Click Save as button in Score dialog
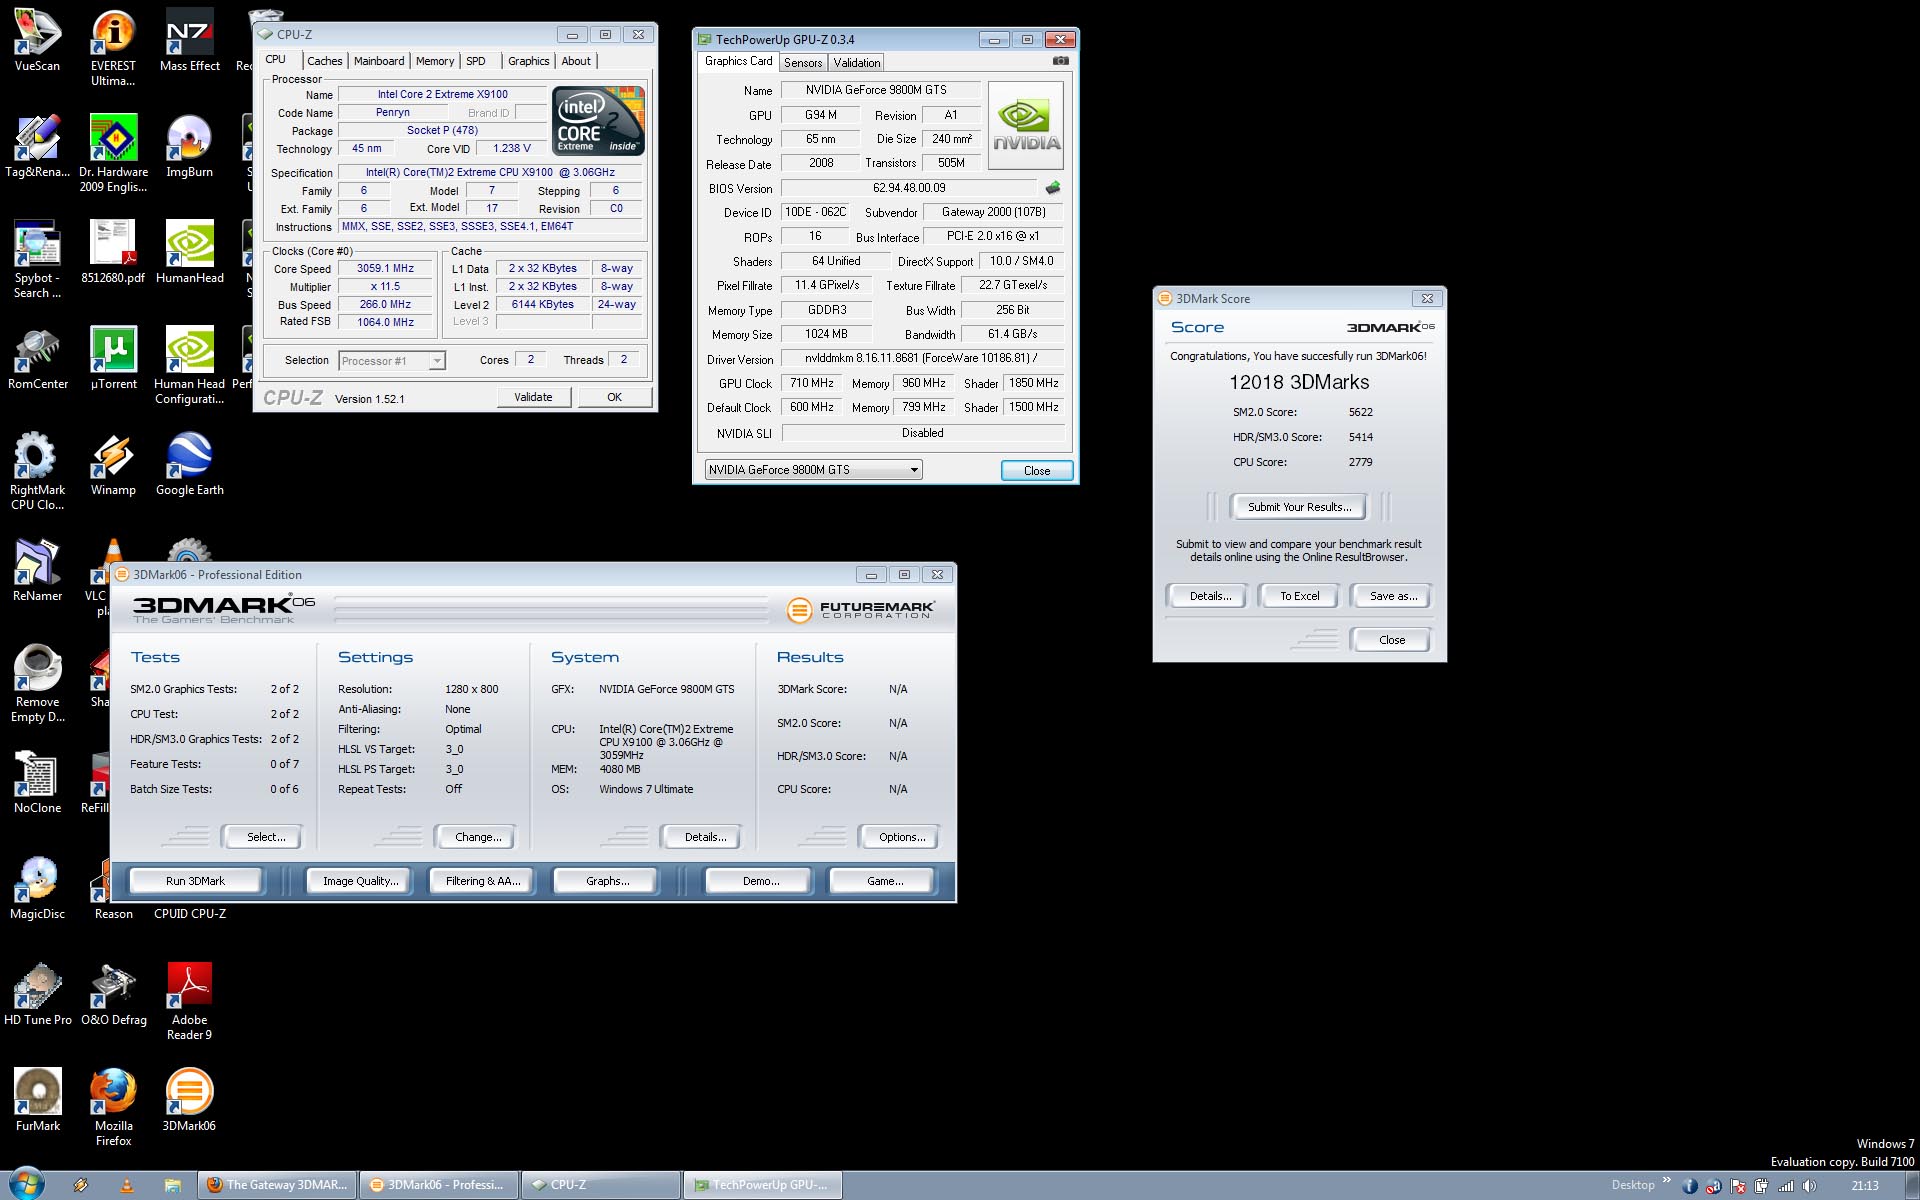Image resolution: width=1920 pixels, height=1200 pixels. tap(1393, 596)
